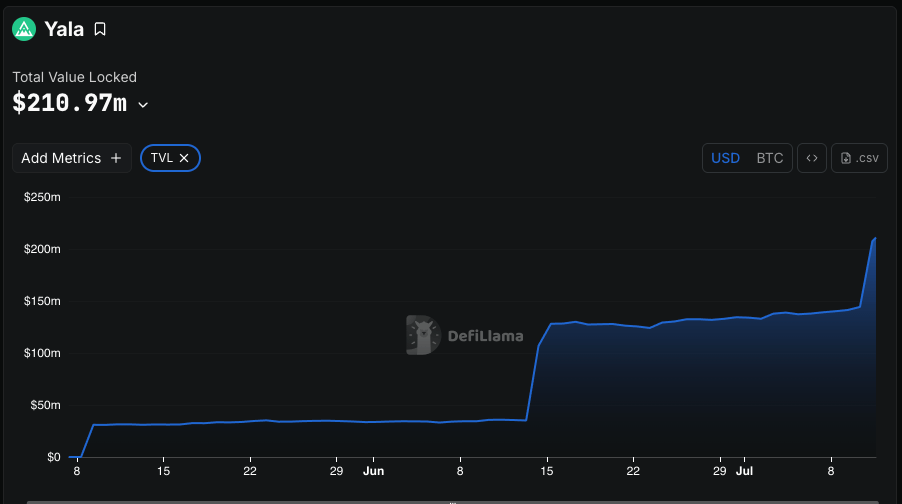This screenshot has width=902, height=504.
Task: Click the $150m y-axis label
Action: pos(42,301)
